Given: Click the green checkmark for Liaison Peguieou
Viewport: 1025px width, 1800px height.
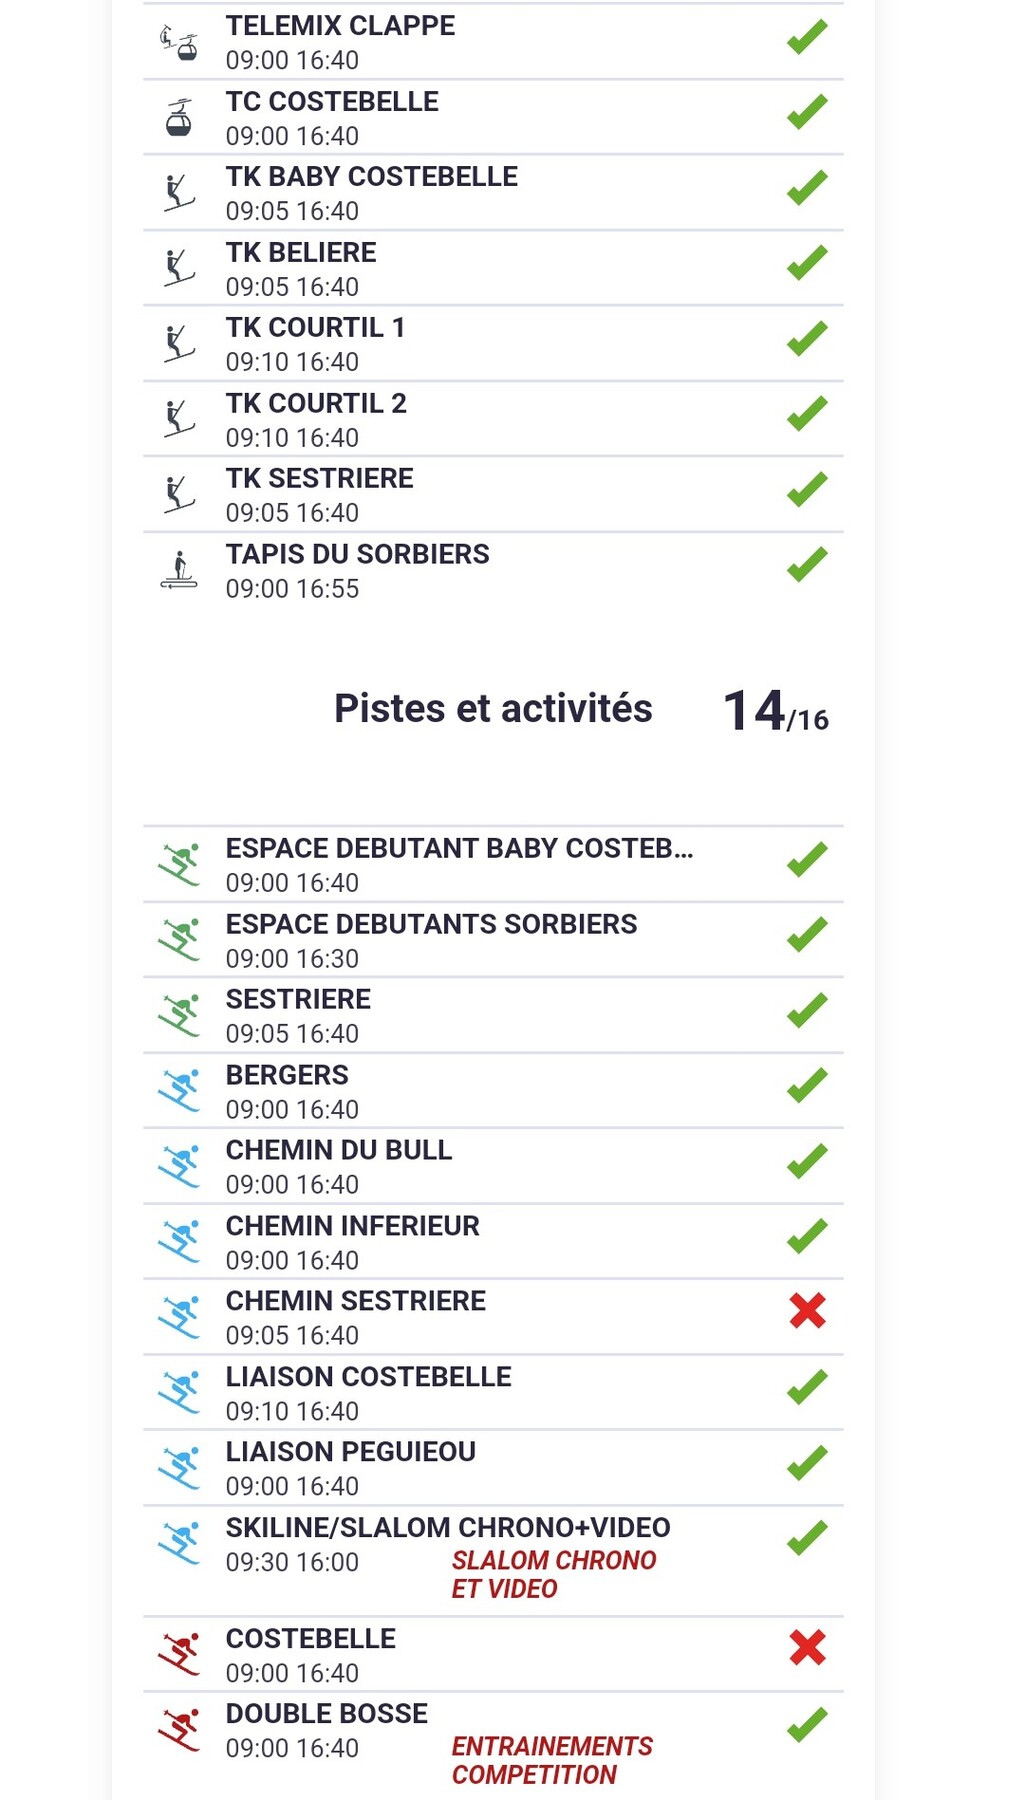Looking at the screenshot, I should (x=807, y=1462).
